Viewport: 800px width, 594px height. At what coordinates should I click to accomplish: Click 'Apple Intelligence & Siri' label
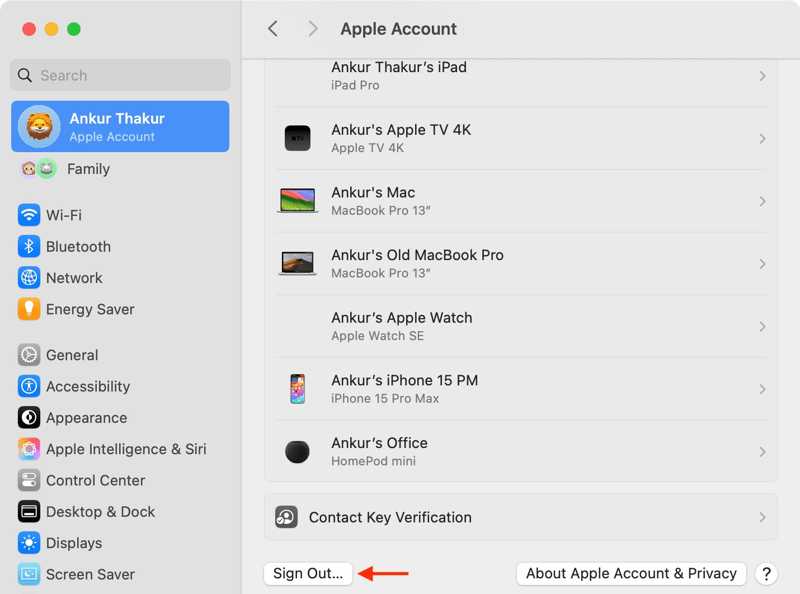pos(127,449)
